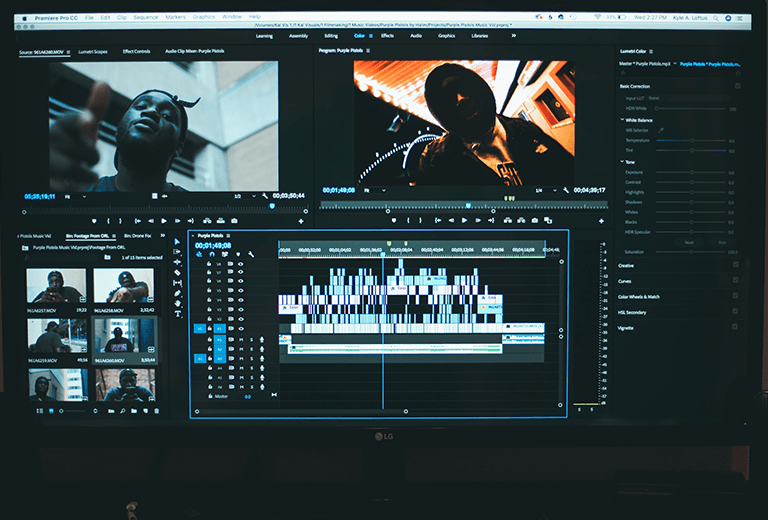Click the trash icon in the bin panel
Image resolution: width=768 pixels, height=520 pixels.
156,410
